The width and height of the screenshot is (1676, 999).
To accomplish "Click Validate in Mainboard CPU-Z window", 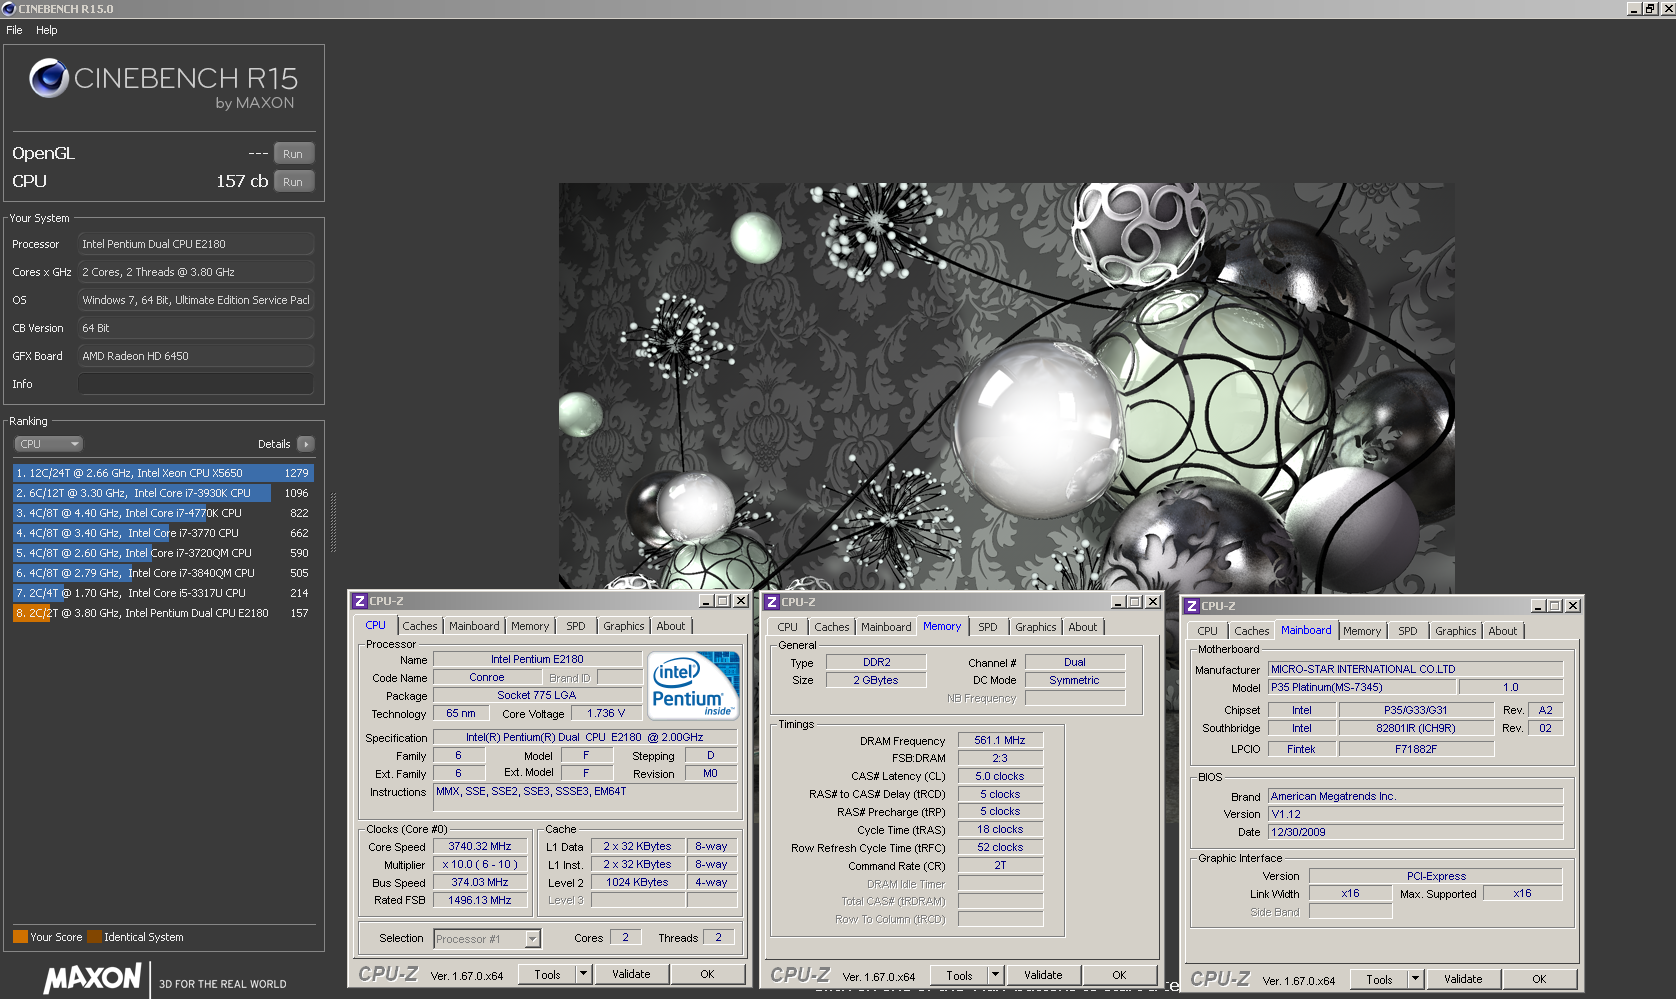I will 1463,979.
